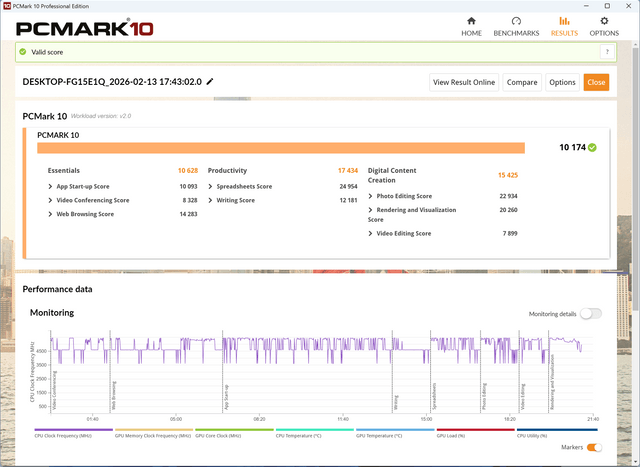The image size is (640, 467).
Task: Click the orange PCMARK 10 score bar
Action: [281, 148]
